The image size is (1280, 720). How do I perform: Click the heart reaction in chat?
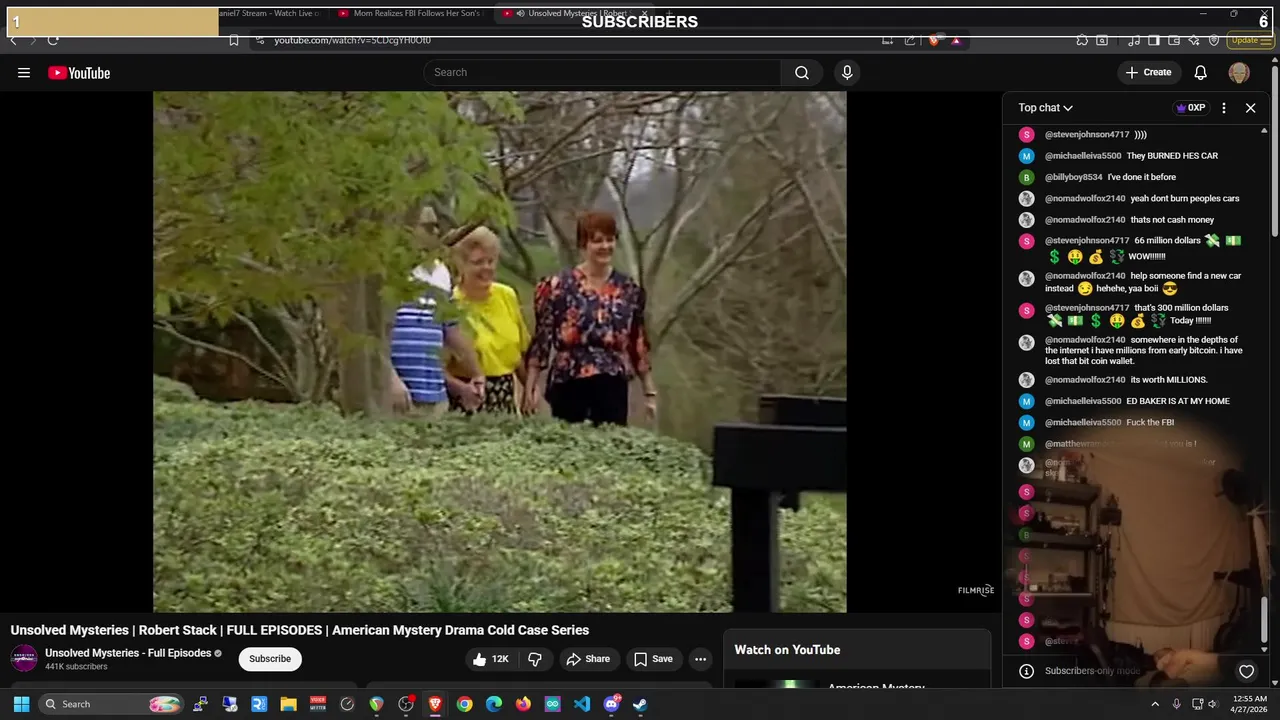1246,671
